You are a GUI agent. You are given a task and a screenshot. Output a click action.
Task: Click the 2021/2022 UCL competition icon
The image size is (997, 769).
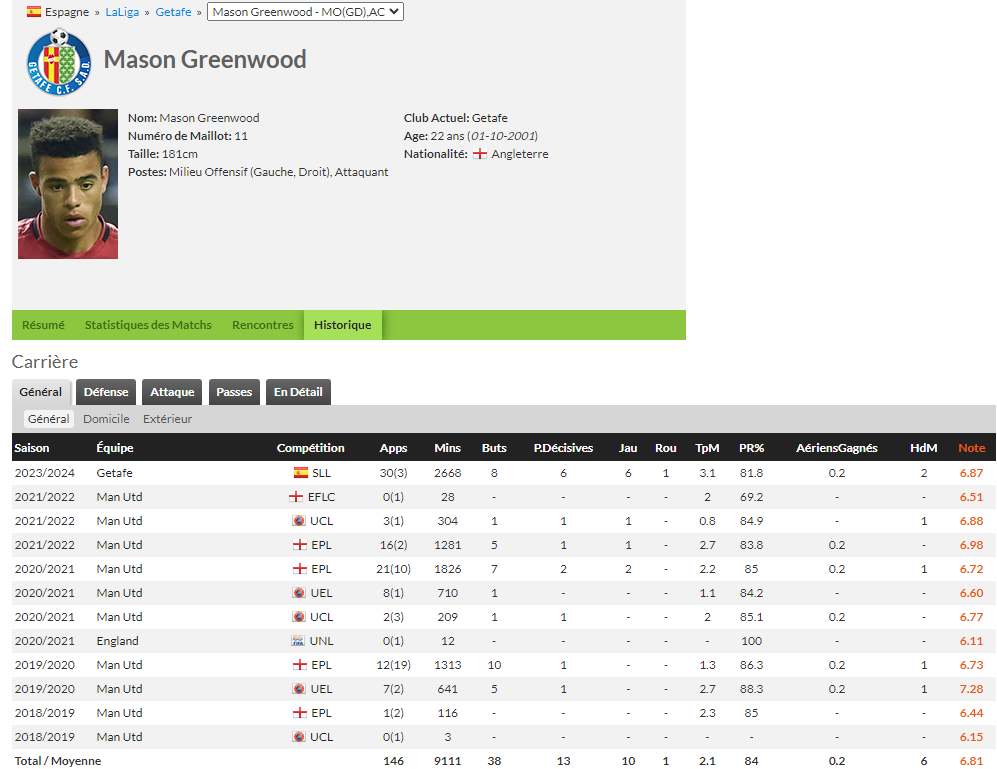coord(298,521)
